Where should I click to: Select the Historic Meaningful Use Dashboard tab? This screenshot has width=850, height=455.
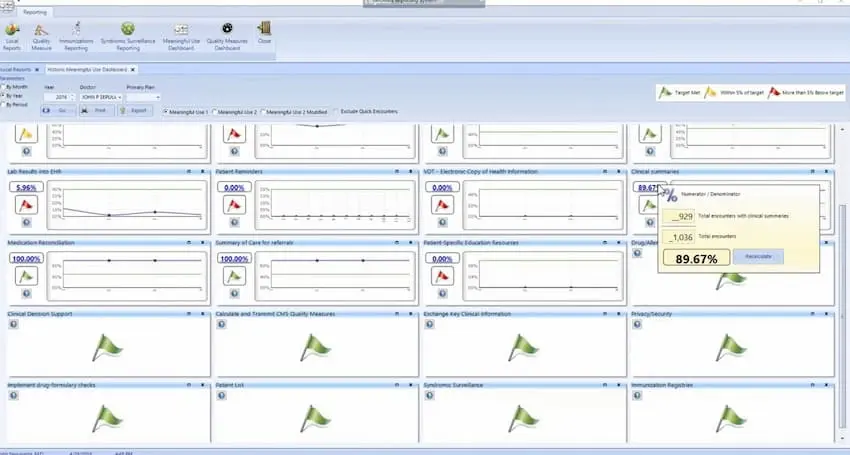[87, 69]
